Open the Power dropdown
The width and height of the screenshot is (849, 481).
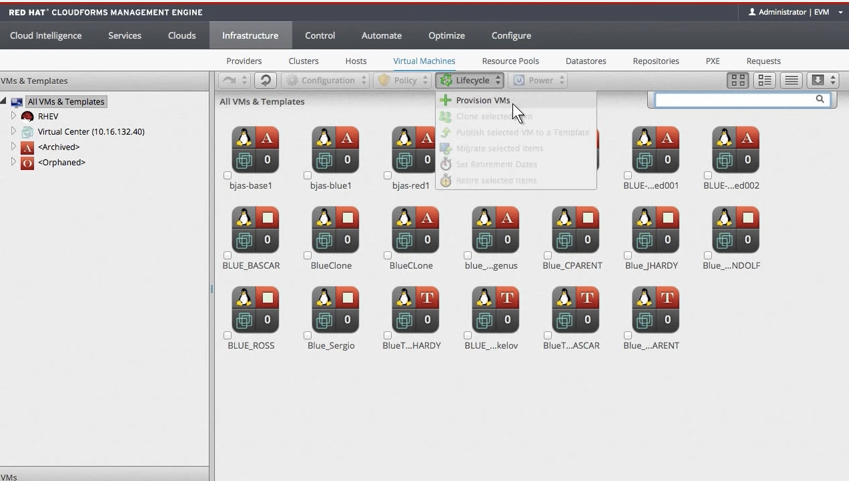[539, 80]
